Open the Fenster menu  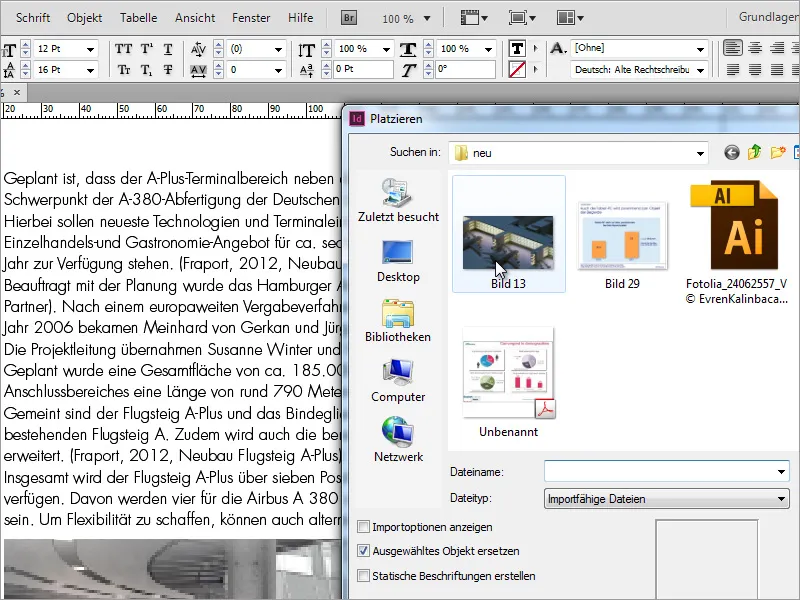(251, 18)
